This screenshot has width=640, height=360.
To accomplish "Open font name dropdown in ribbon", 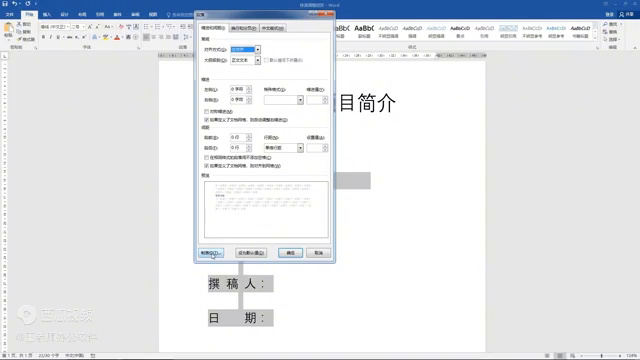I will (x=67, y=27).
